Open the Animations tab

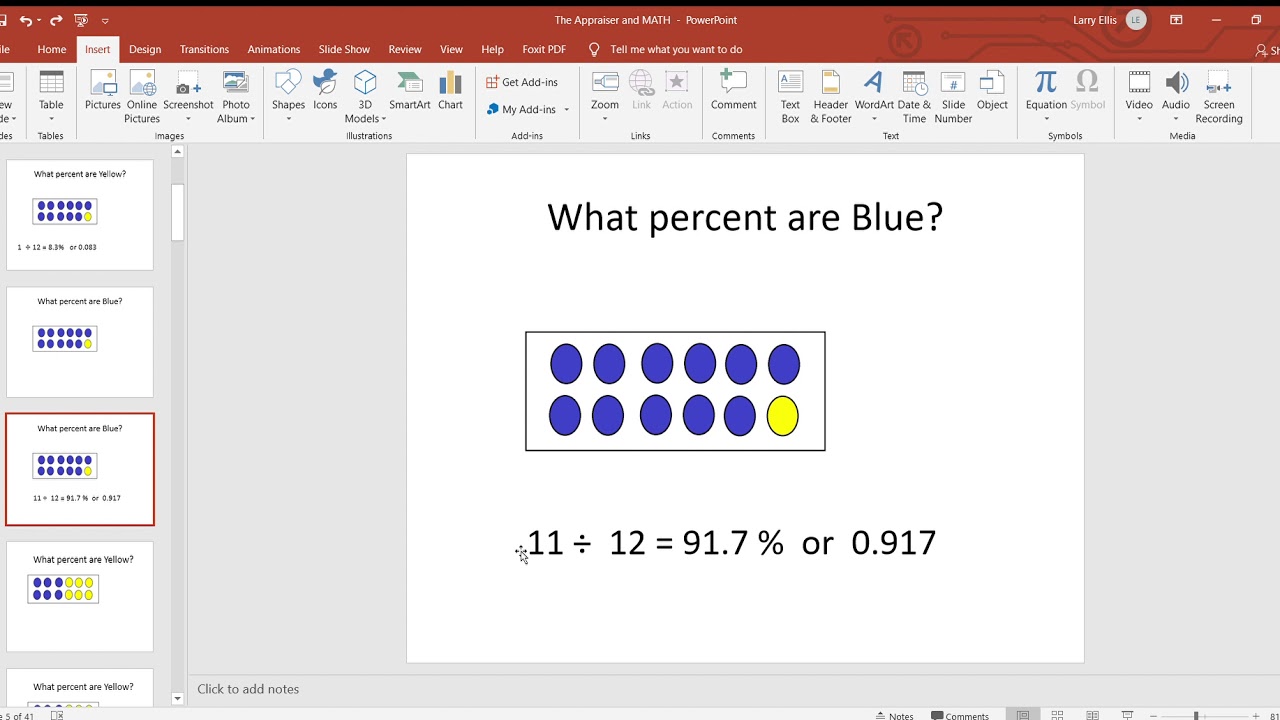pyautogui.click(x=274, y=49)
